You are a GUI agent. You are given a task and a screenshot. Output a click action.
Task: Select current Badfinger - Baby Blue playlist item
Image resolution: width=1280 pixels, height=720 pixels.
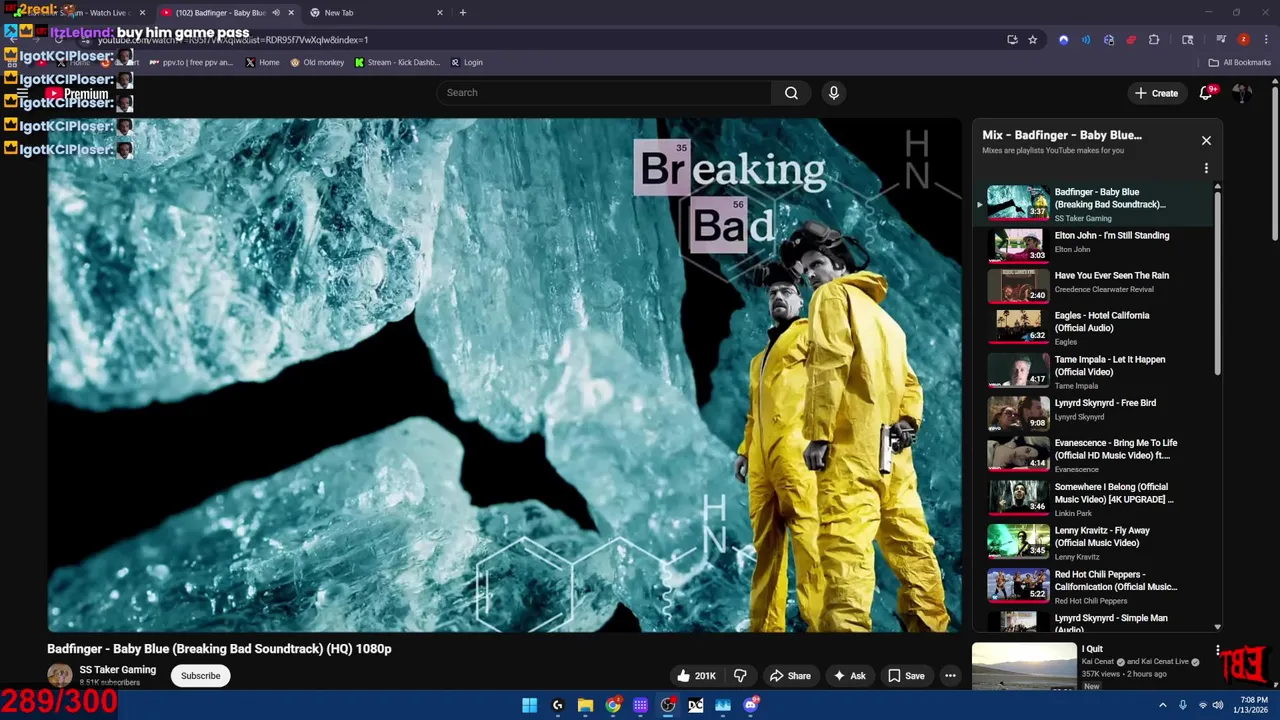pos(1095,203)
